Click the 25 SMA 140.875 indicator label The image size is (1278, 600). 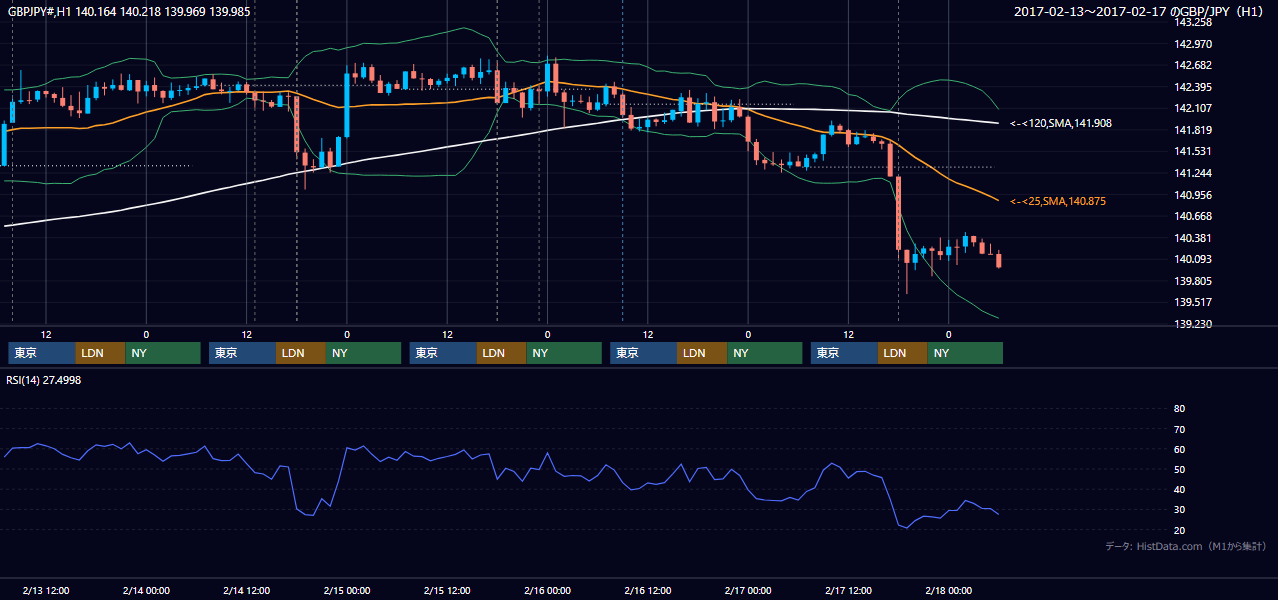point(1058,201)
